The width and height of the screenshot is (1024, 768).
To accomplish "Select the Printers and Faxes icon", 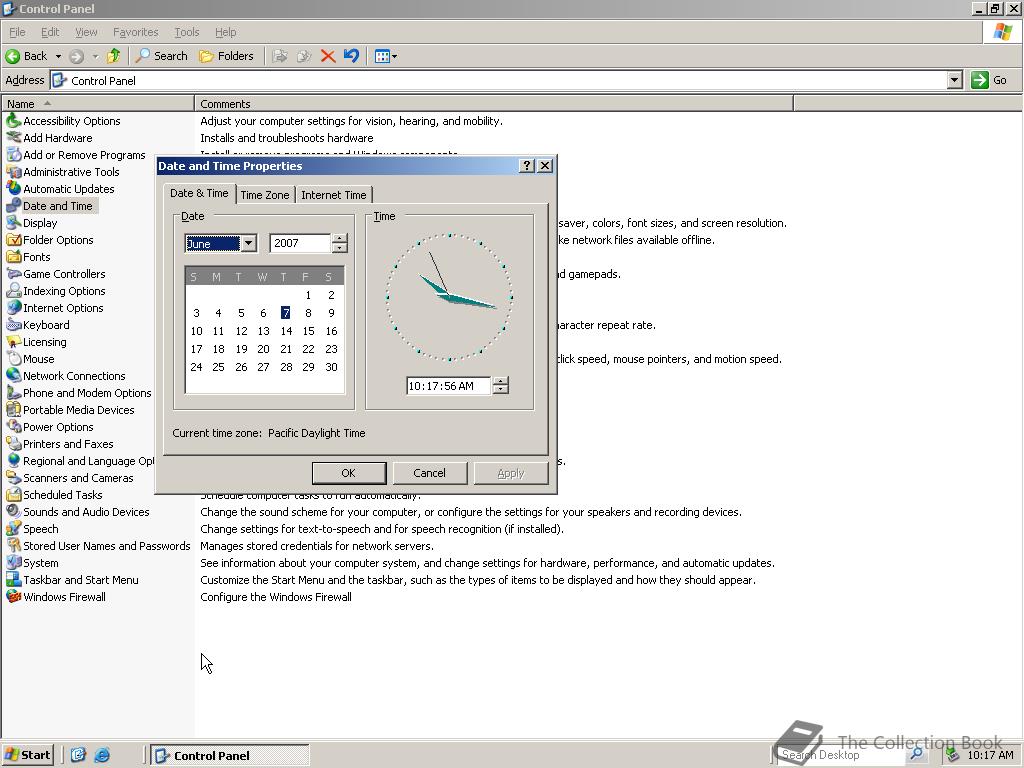I will (13, 443).
